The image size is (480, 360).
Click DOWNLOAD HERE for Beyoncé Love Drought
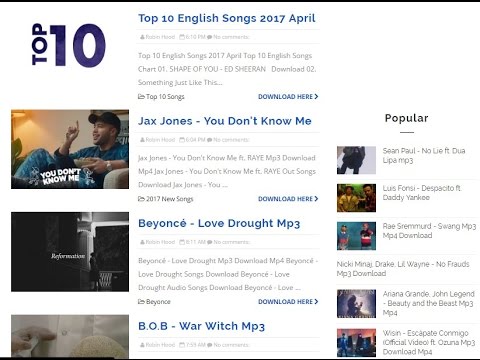288,302
